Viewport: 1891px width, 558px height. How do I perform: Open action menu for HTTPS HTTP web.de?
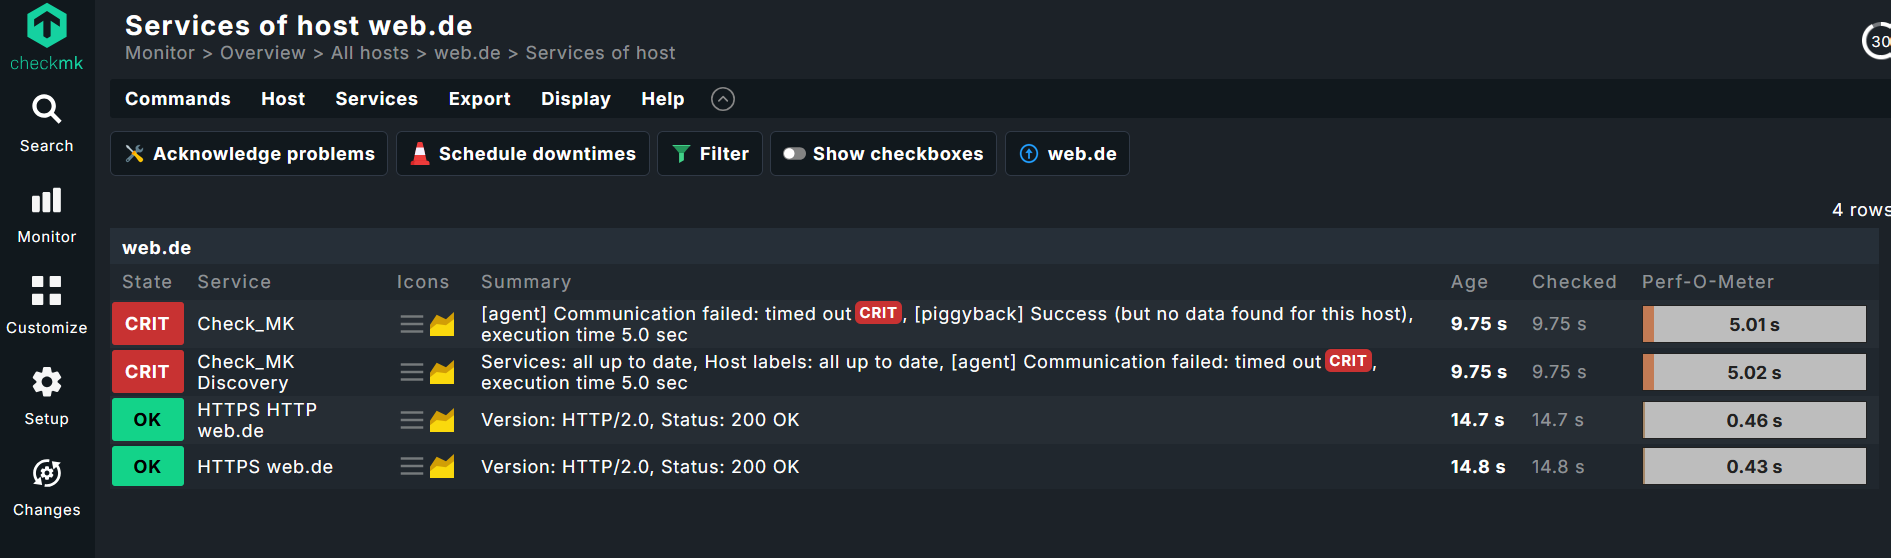coord(411,420)
